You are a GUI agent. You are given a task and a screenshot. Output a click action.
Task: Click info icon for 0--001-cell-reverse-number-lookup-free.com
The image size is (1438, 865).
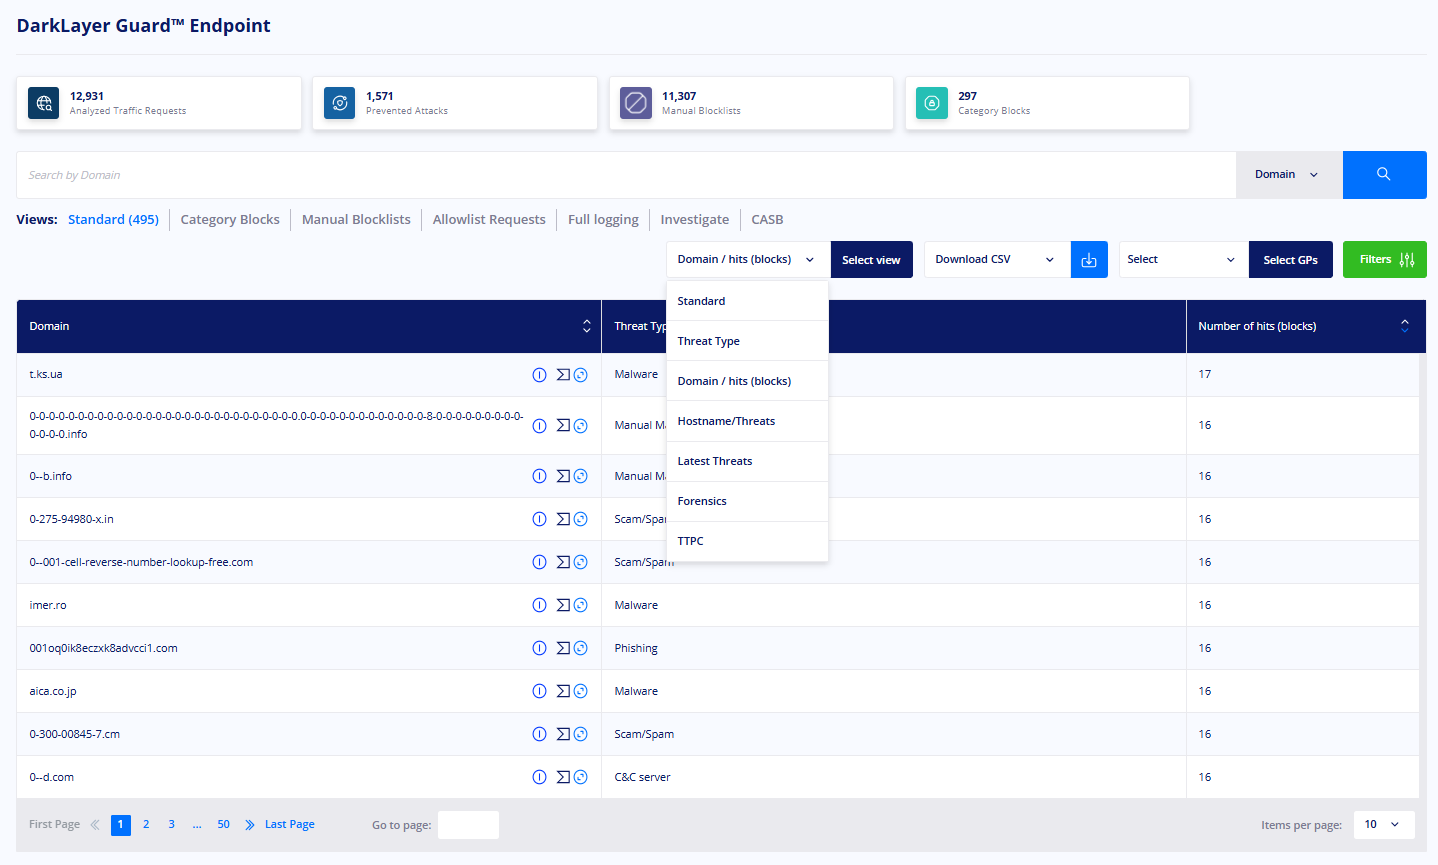coord(539,562)
